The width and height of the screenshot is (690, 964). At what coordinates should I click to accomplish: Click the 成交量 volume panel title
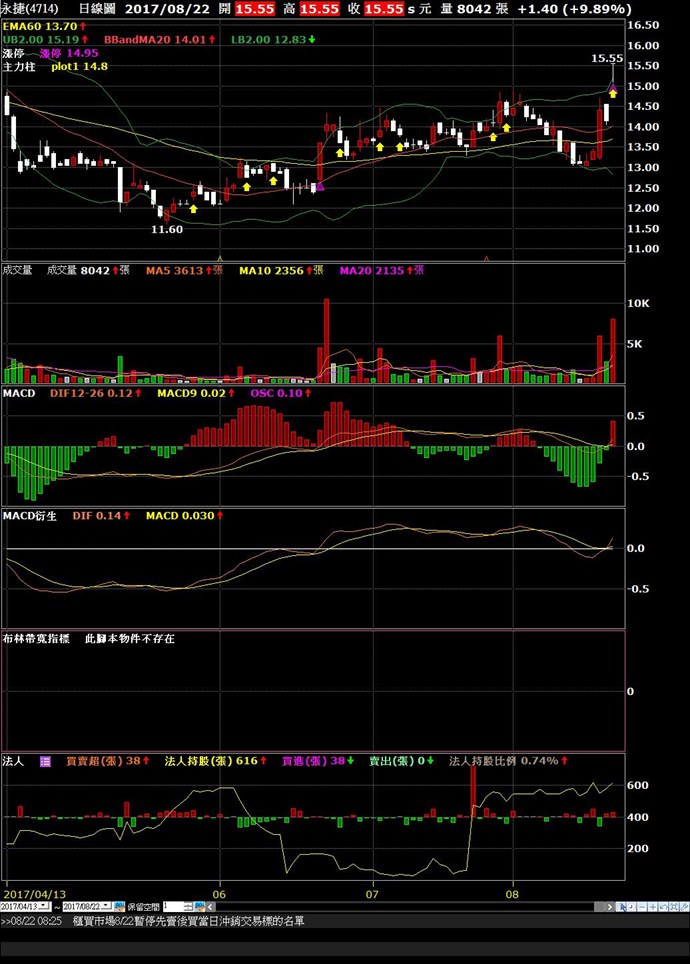[17, 271]
